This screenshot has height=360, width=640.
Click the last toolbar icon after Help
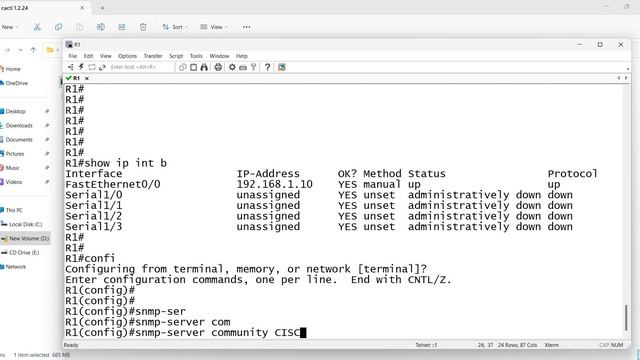pos(282,67)
